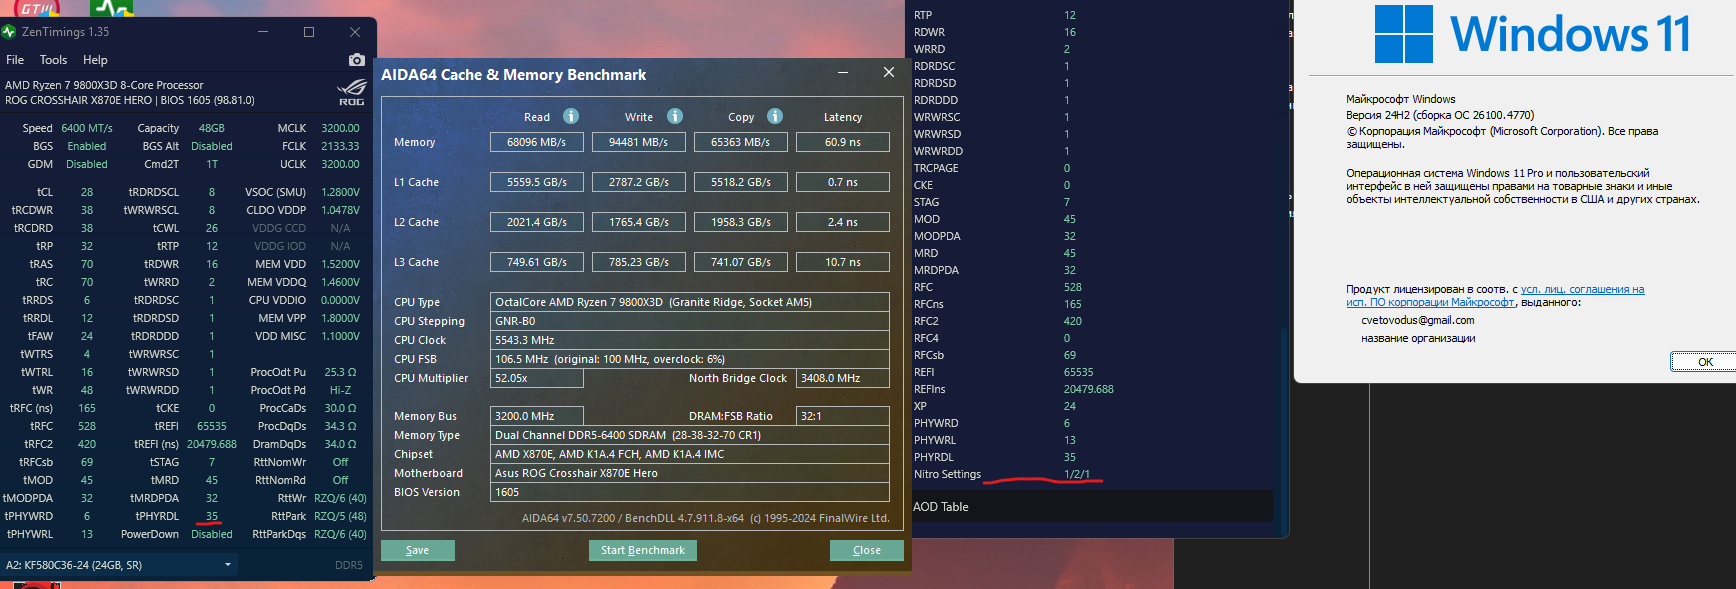Screen dimensions: 1736x589
Task: Click the DRAM:FSB Ratio value 32:1
Action: pyautogui.click(x=843, y=416)
